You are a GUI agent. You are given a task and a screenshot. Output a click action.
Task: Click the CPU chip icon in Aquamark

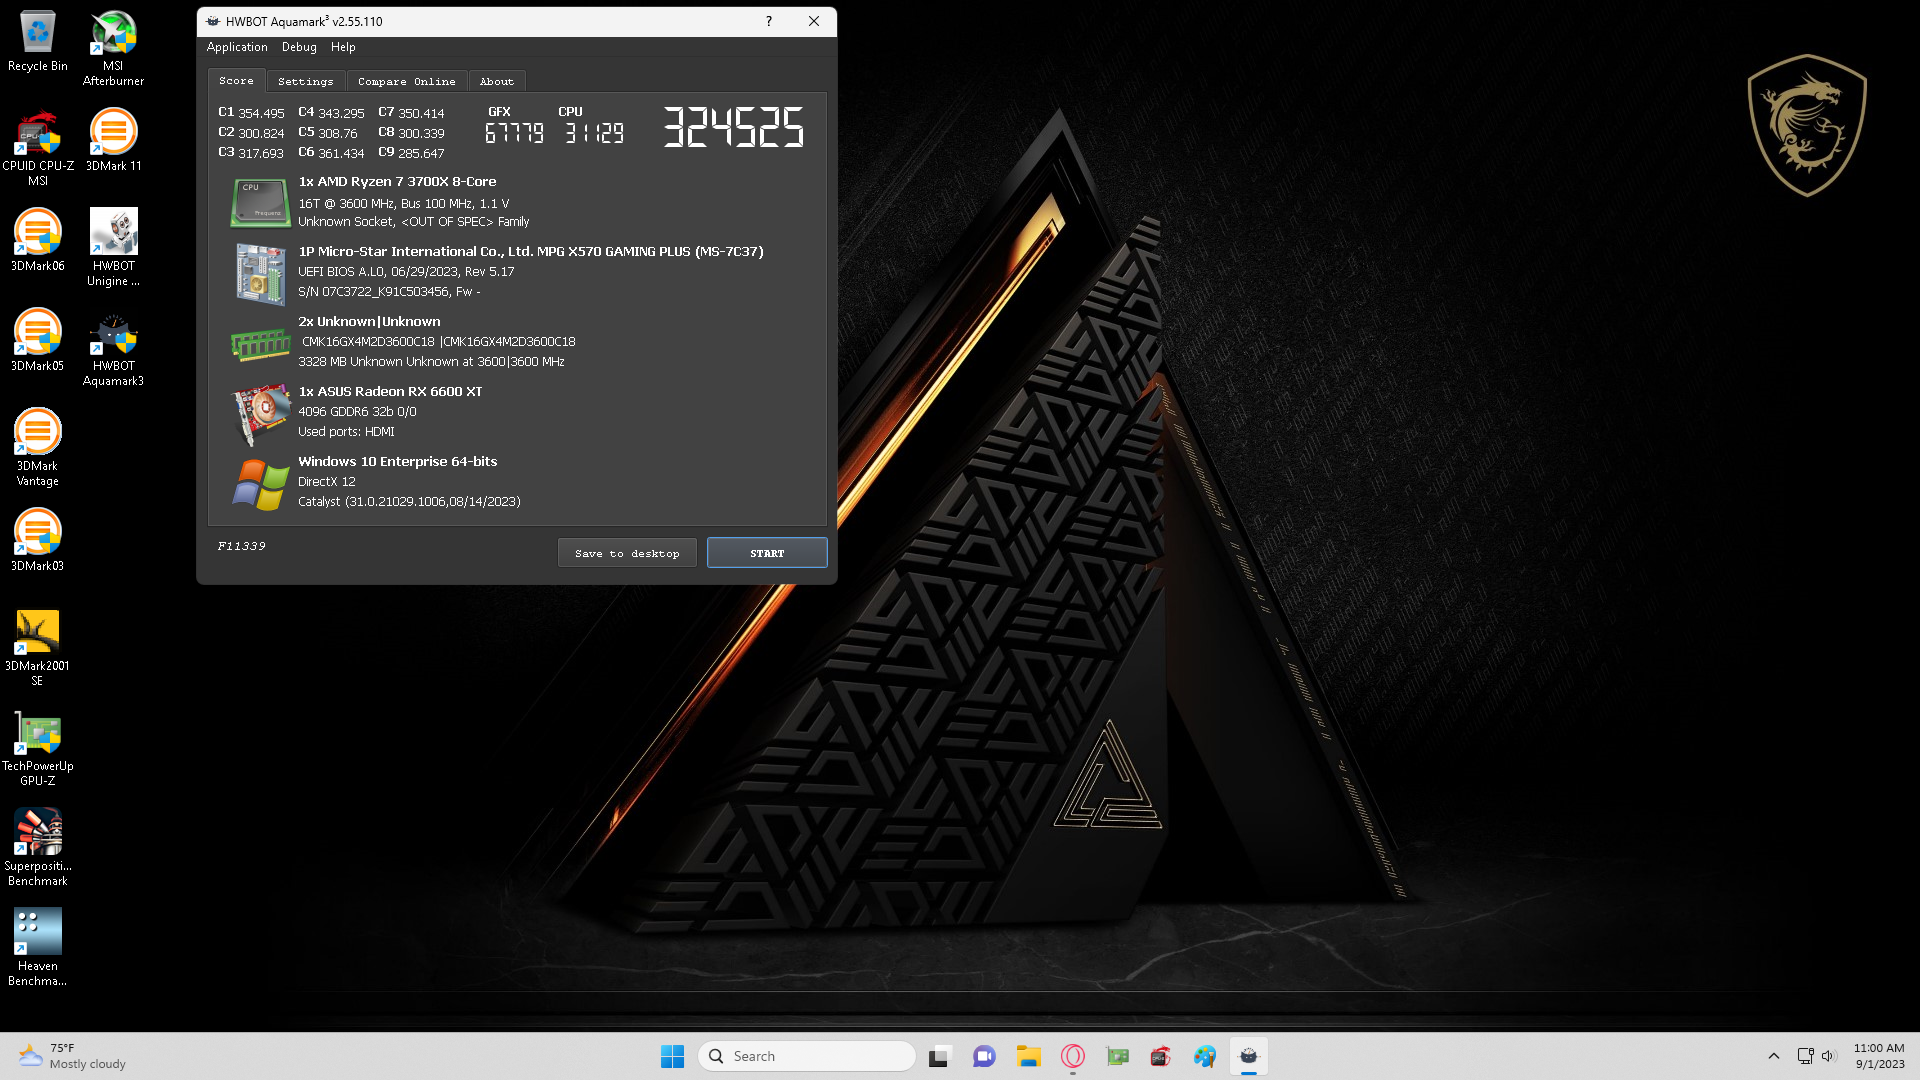coord(260,202)
